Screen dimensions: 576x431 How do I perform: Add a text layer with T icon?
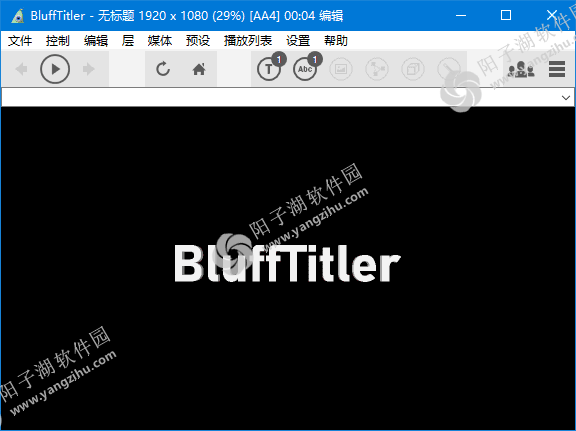[269, 69]
